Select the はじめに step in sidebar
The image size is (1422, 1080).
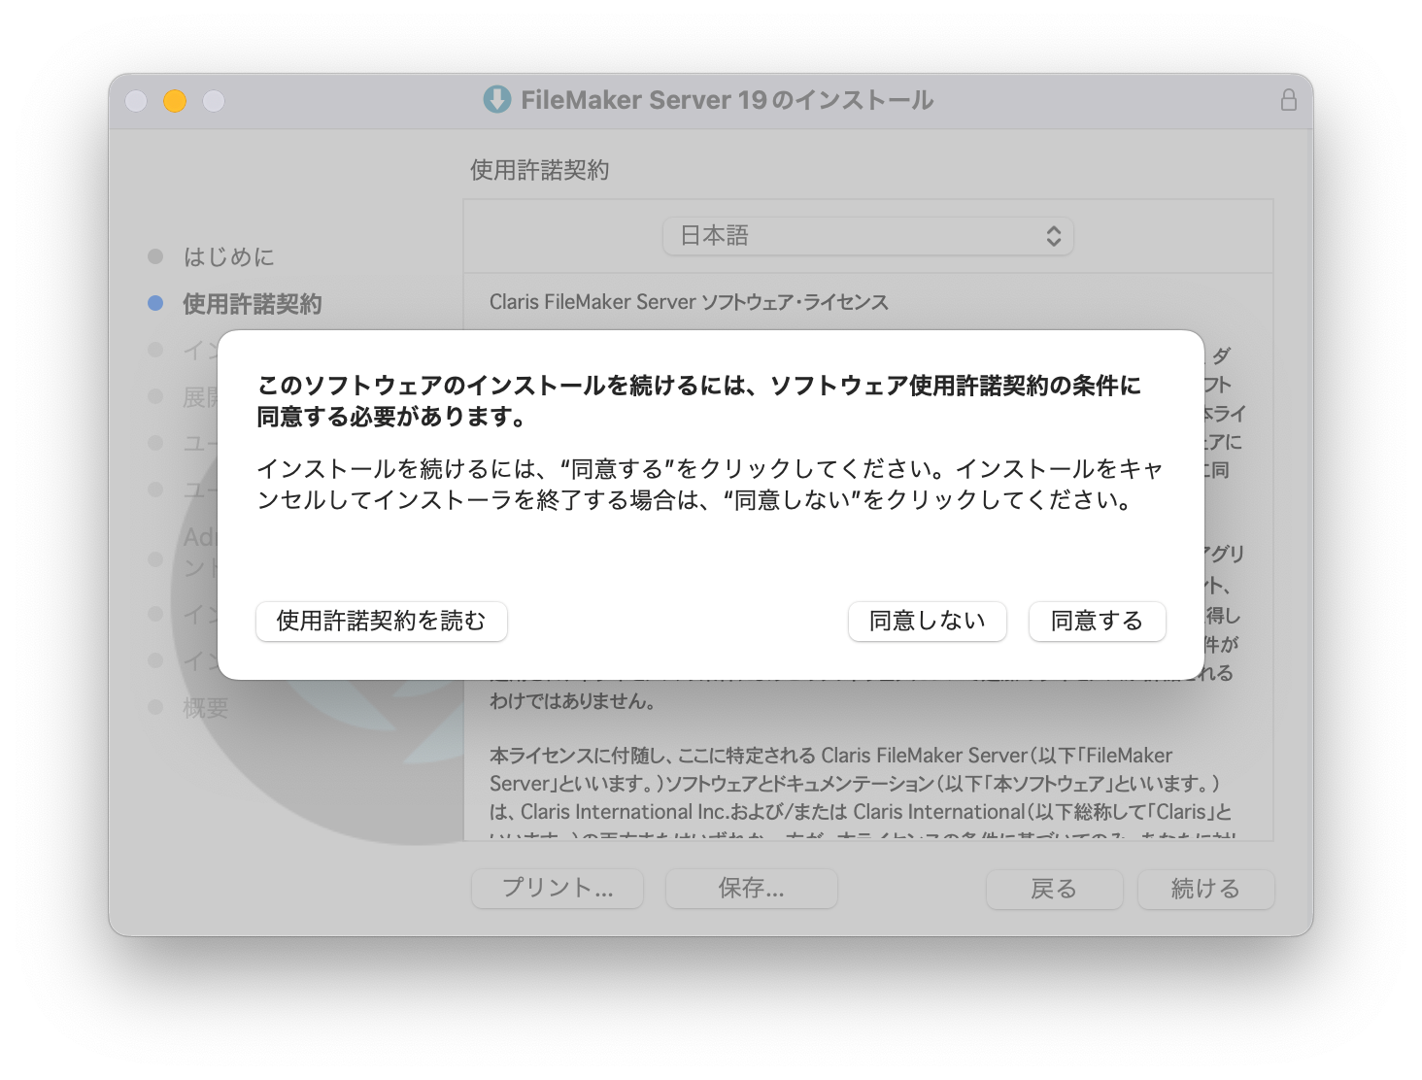pos(228,257)
